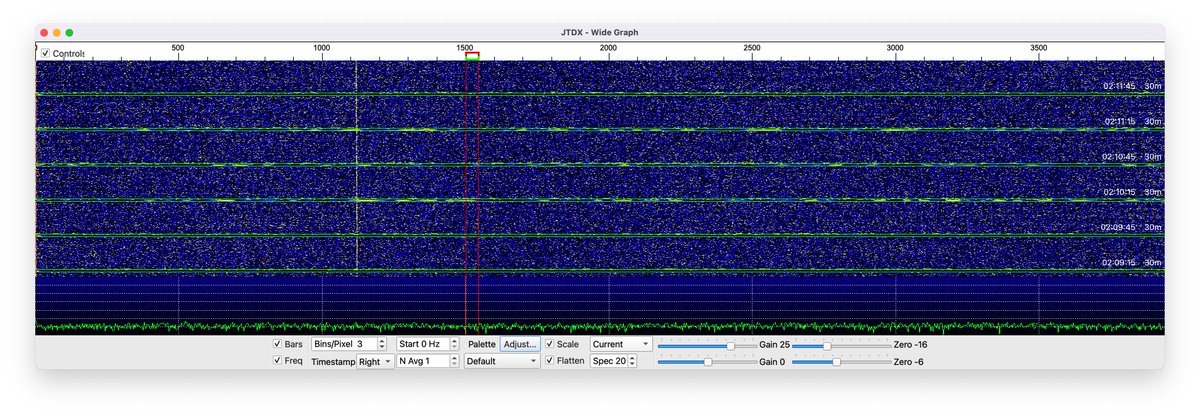Click the Palette Adjust... button

(x=520, y=344)
